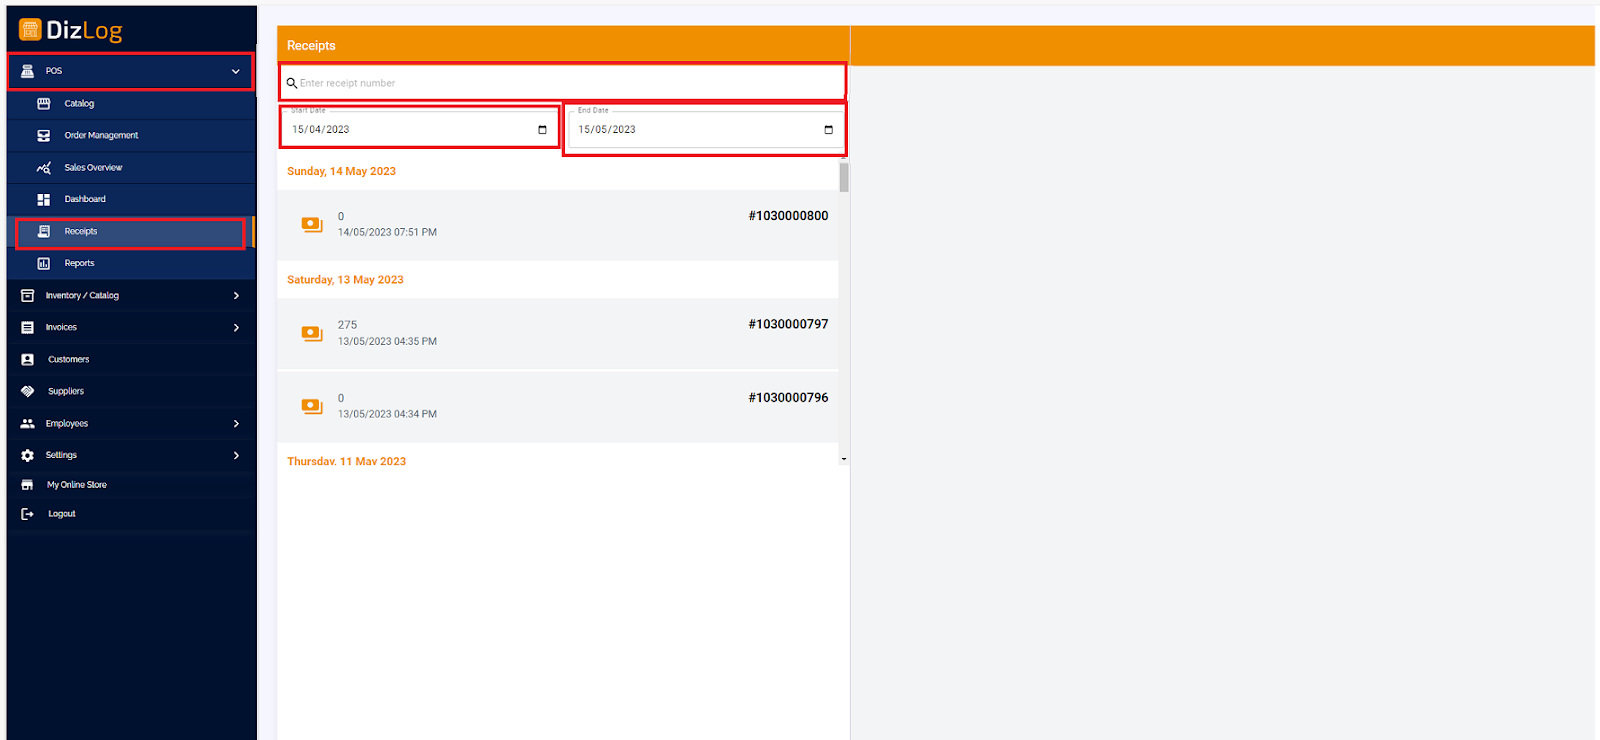Screen dimensions: 1600x740
Task: Click cash icon of receipt #1030000796
Action: point(312,406)
